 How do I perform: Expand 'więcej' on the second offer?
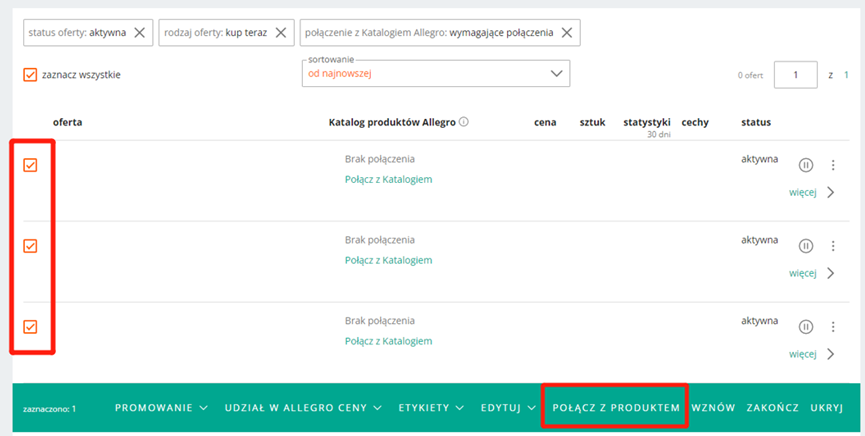811,273
